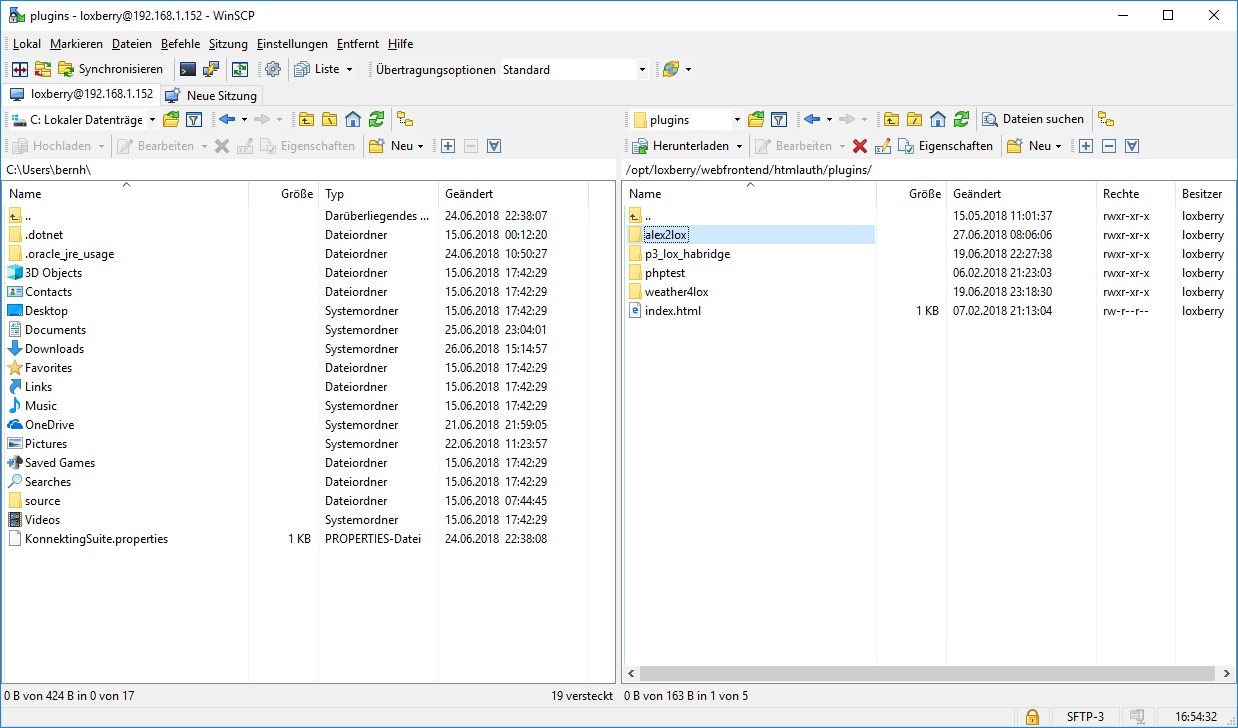Go to parent directory in local panel
This screenshot has height=728, width=1238.
pyautogui.click(x=306, y=119)
